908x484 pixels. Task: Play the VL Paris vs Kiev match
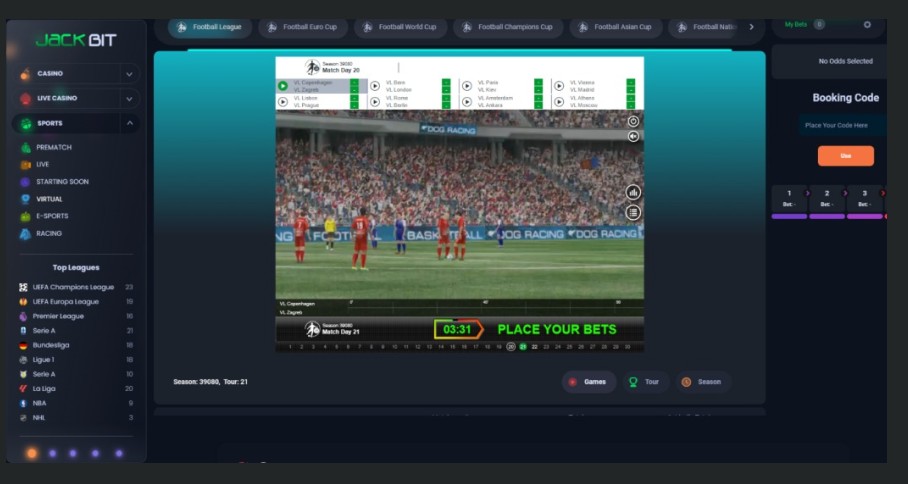[466, 85]
